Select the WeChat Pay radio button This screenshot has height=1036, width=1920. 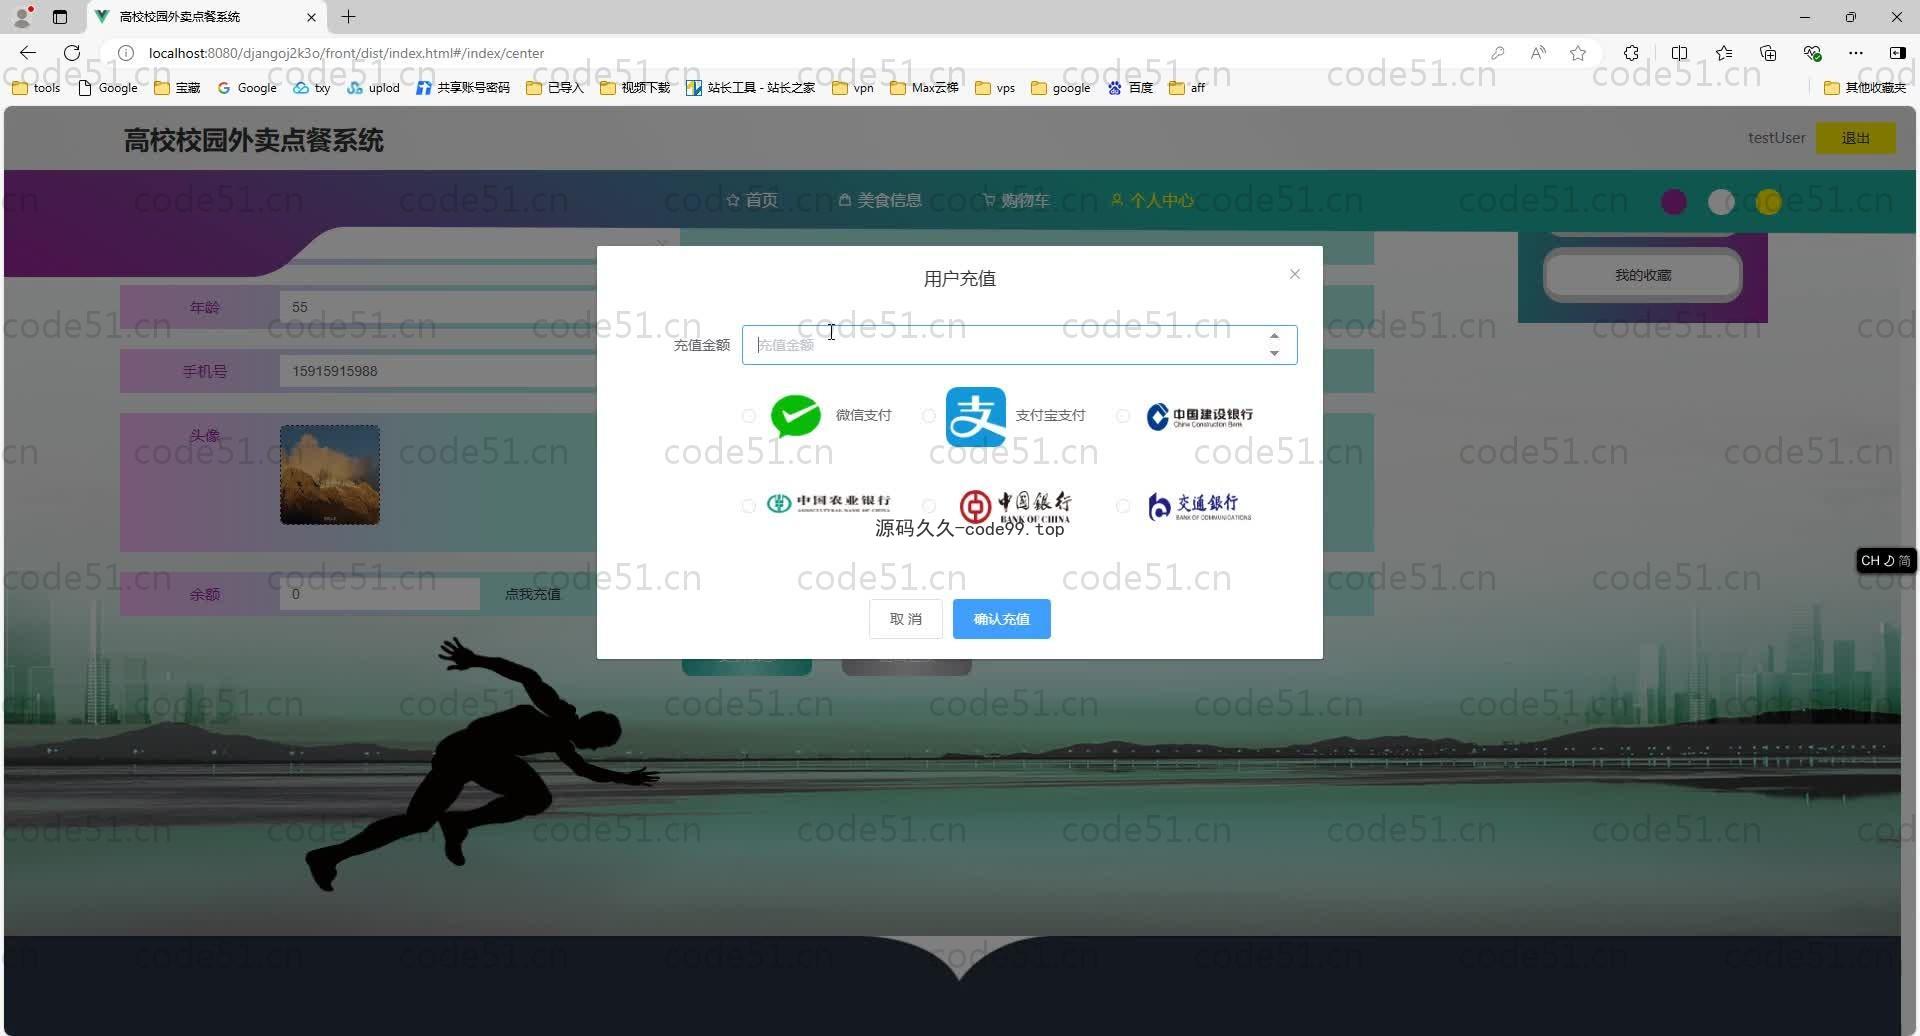tap(749, 415)
